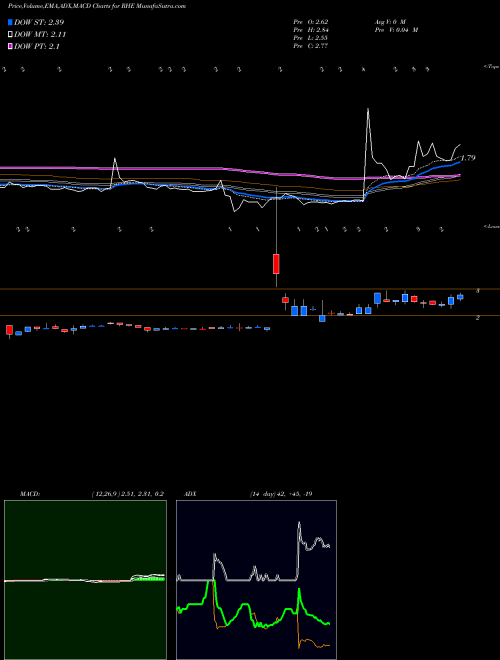
Task: Click the blue DOW ST legend swatch
Action: click(11, 22)
